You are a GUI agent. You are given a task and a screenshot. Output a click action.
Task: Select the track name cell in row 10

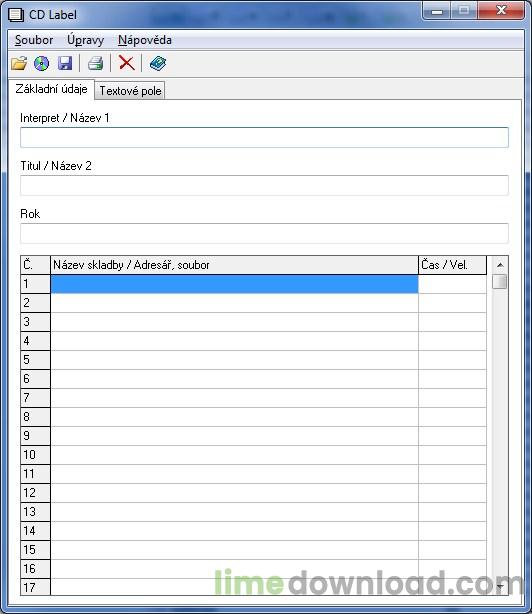point(234,455)
